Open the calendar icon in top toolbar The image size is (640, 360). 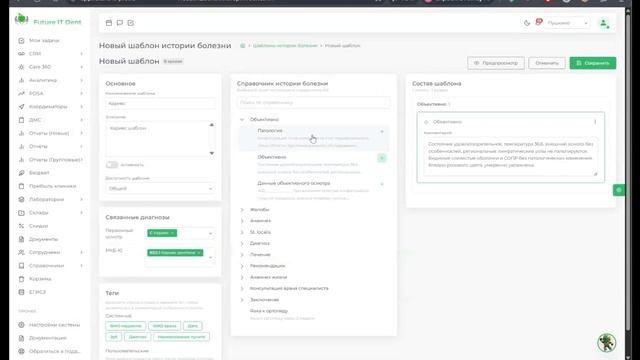coord(109,23)
